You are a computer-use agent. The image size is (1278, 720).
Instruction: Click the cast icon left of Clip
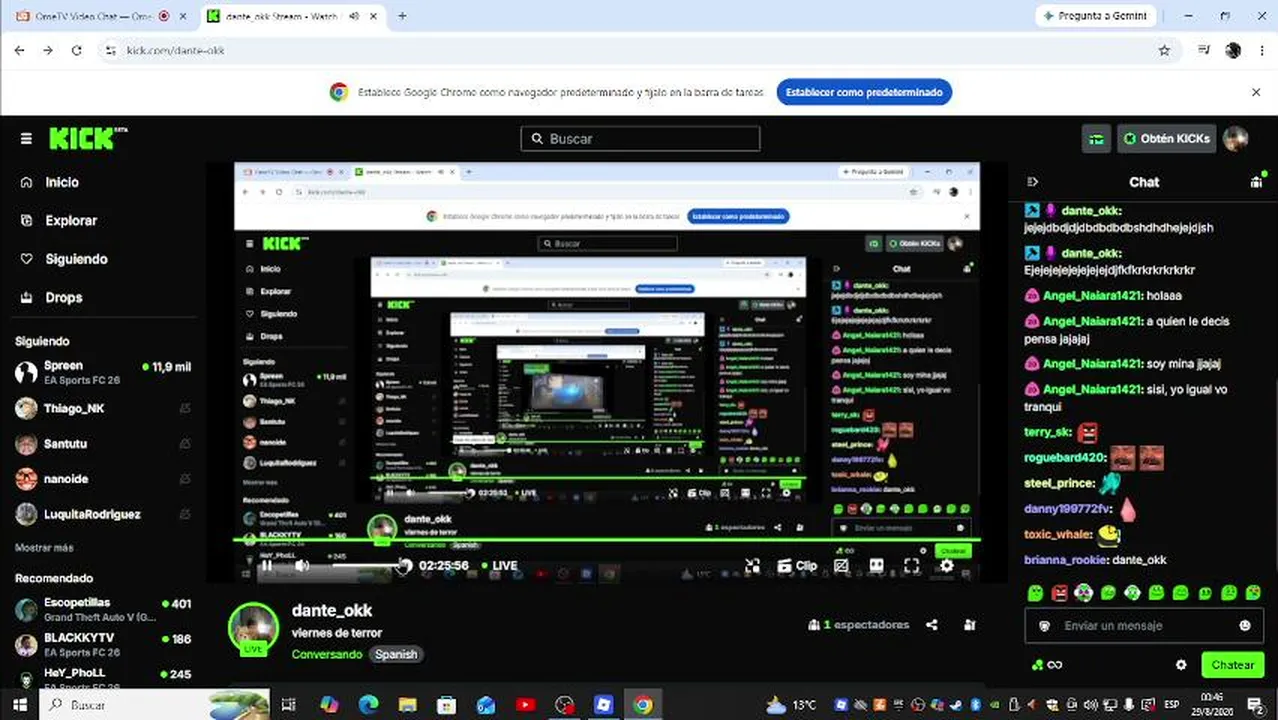pos(752,566)
